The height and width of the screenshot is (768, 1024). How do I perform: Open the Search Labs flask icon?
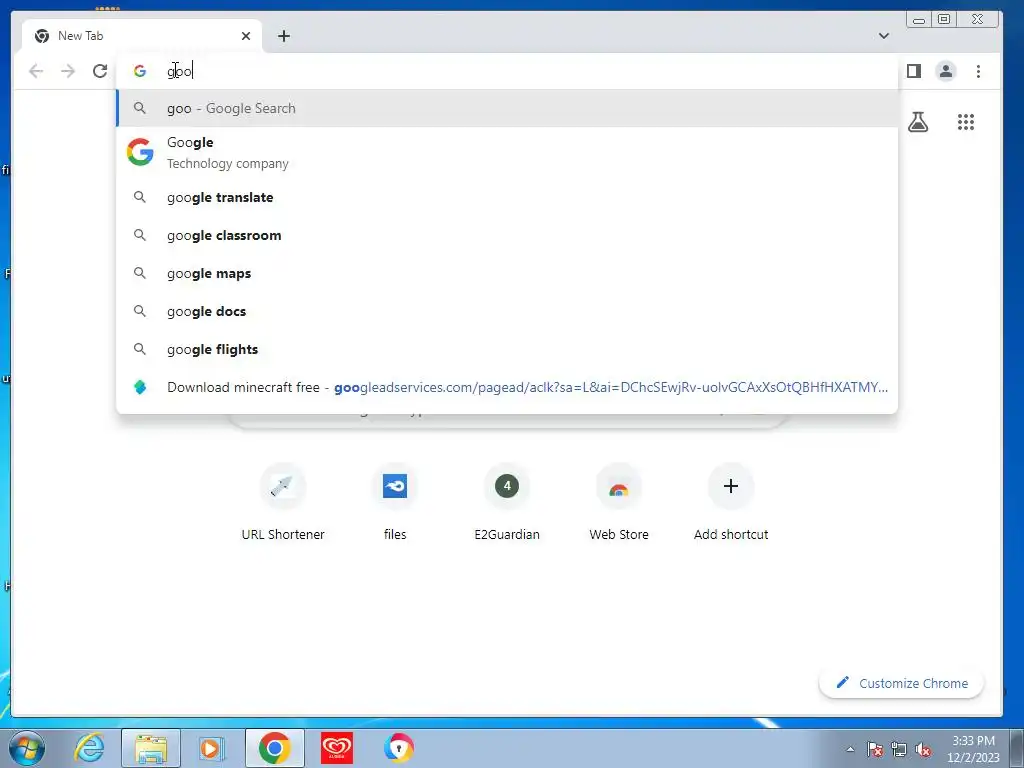click(x=918, y=122)
